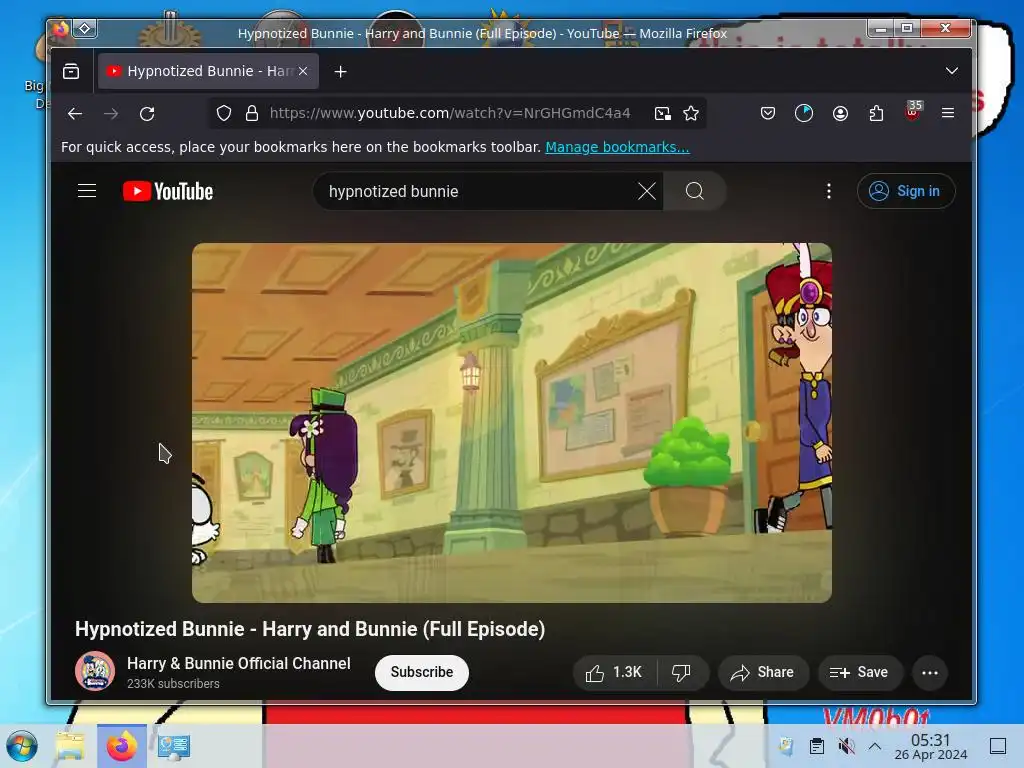Save page to Pocket

coord(768,114)
